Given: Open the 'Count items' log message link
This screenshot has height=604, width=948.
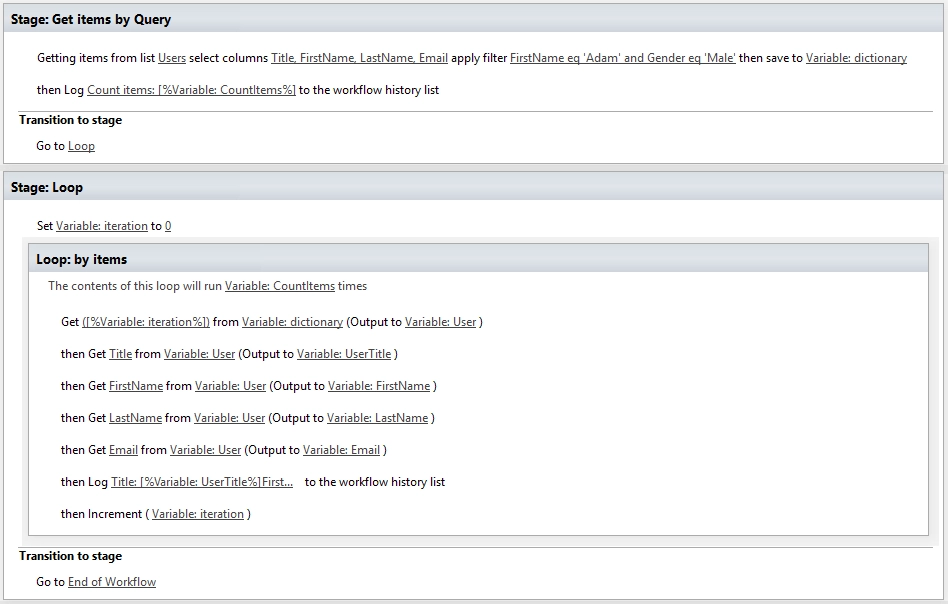Looking at the screenshot, I should (x=191, y=90).
